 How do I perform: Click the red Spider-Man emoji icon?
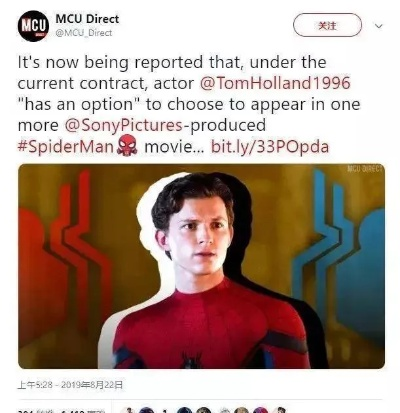point(127,145)
